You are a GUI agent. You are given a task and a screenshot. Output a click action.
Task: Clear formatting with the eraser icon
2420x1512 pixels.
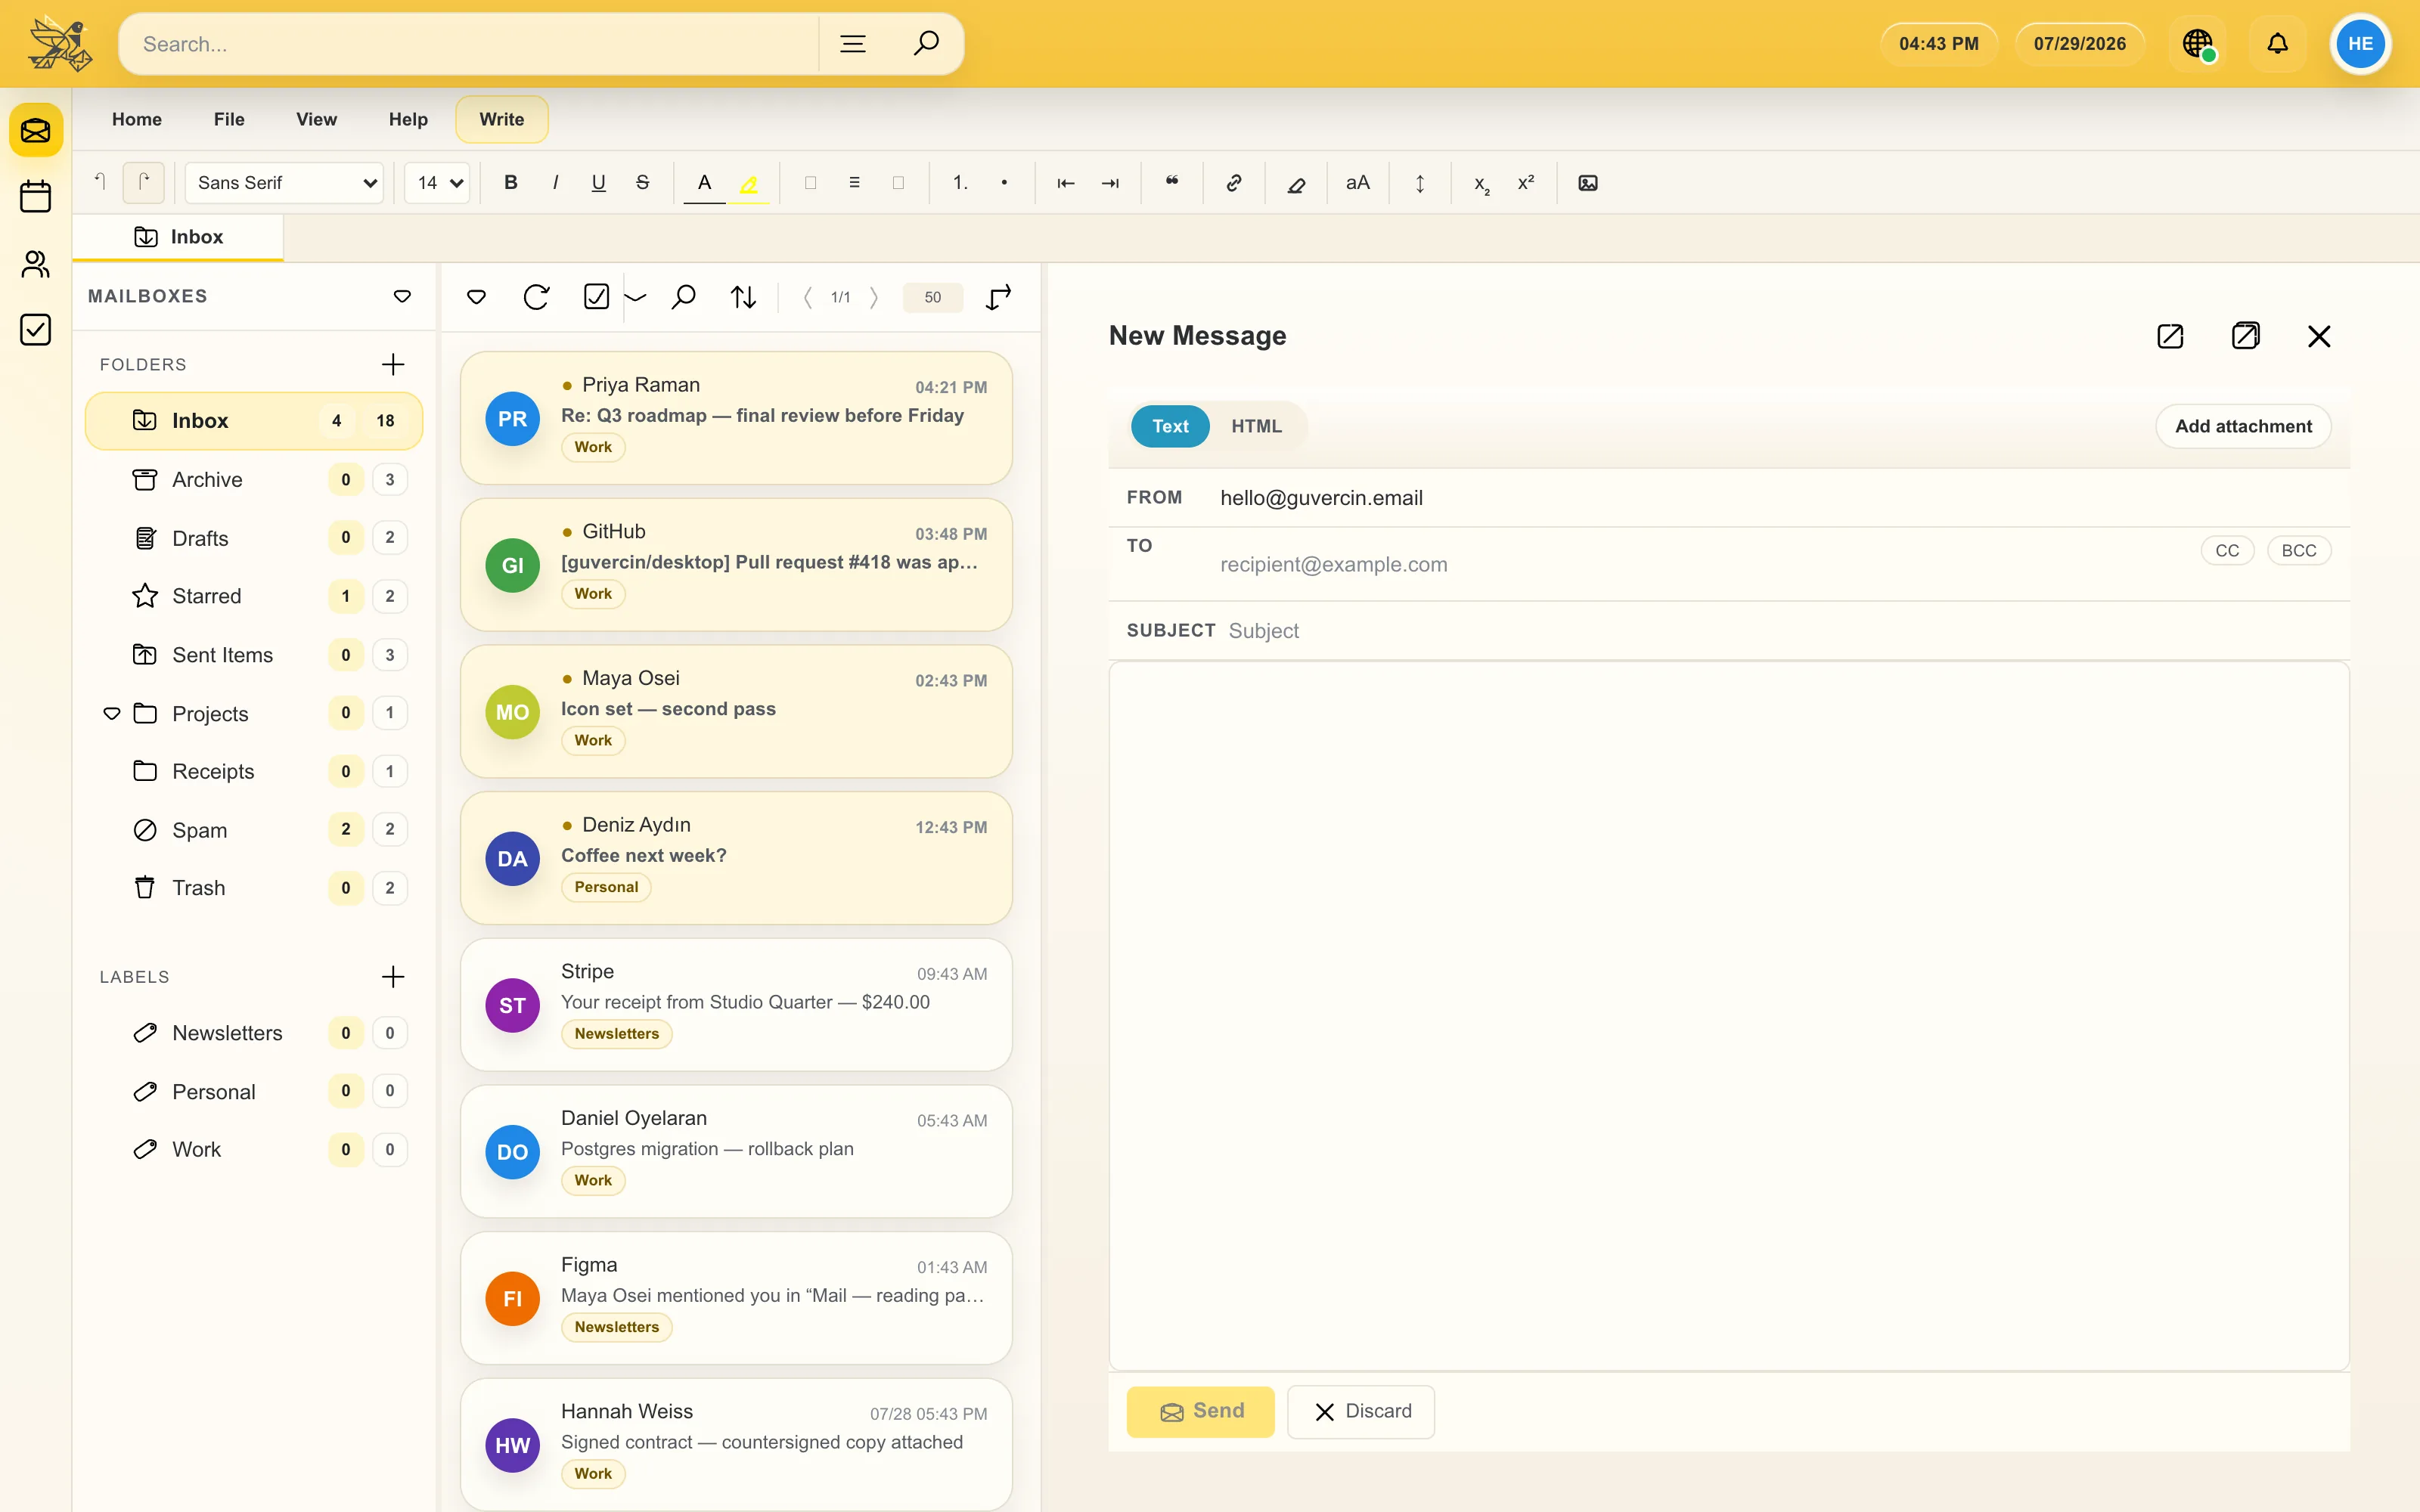(1296, 182)
